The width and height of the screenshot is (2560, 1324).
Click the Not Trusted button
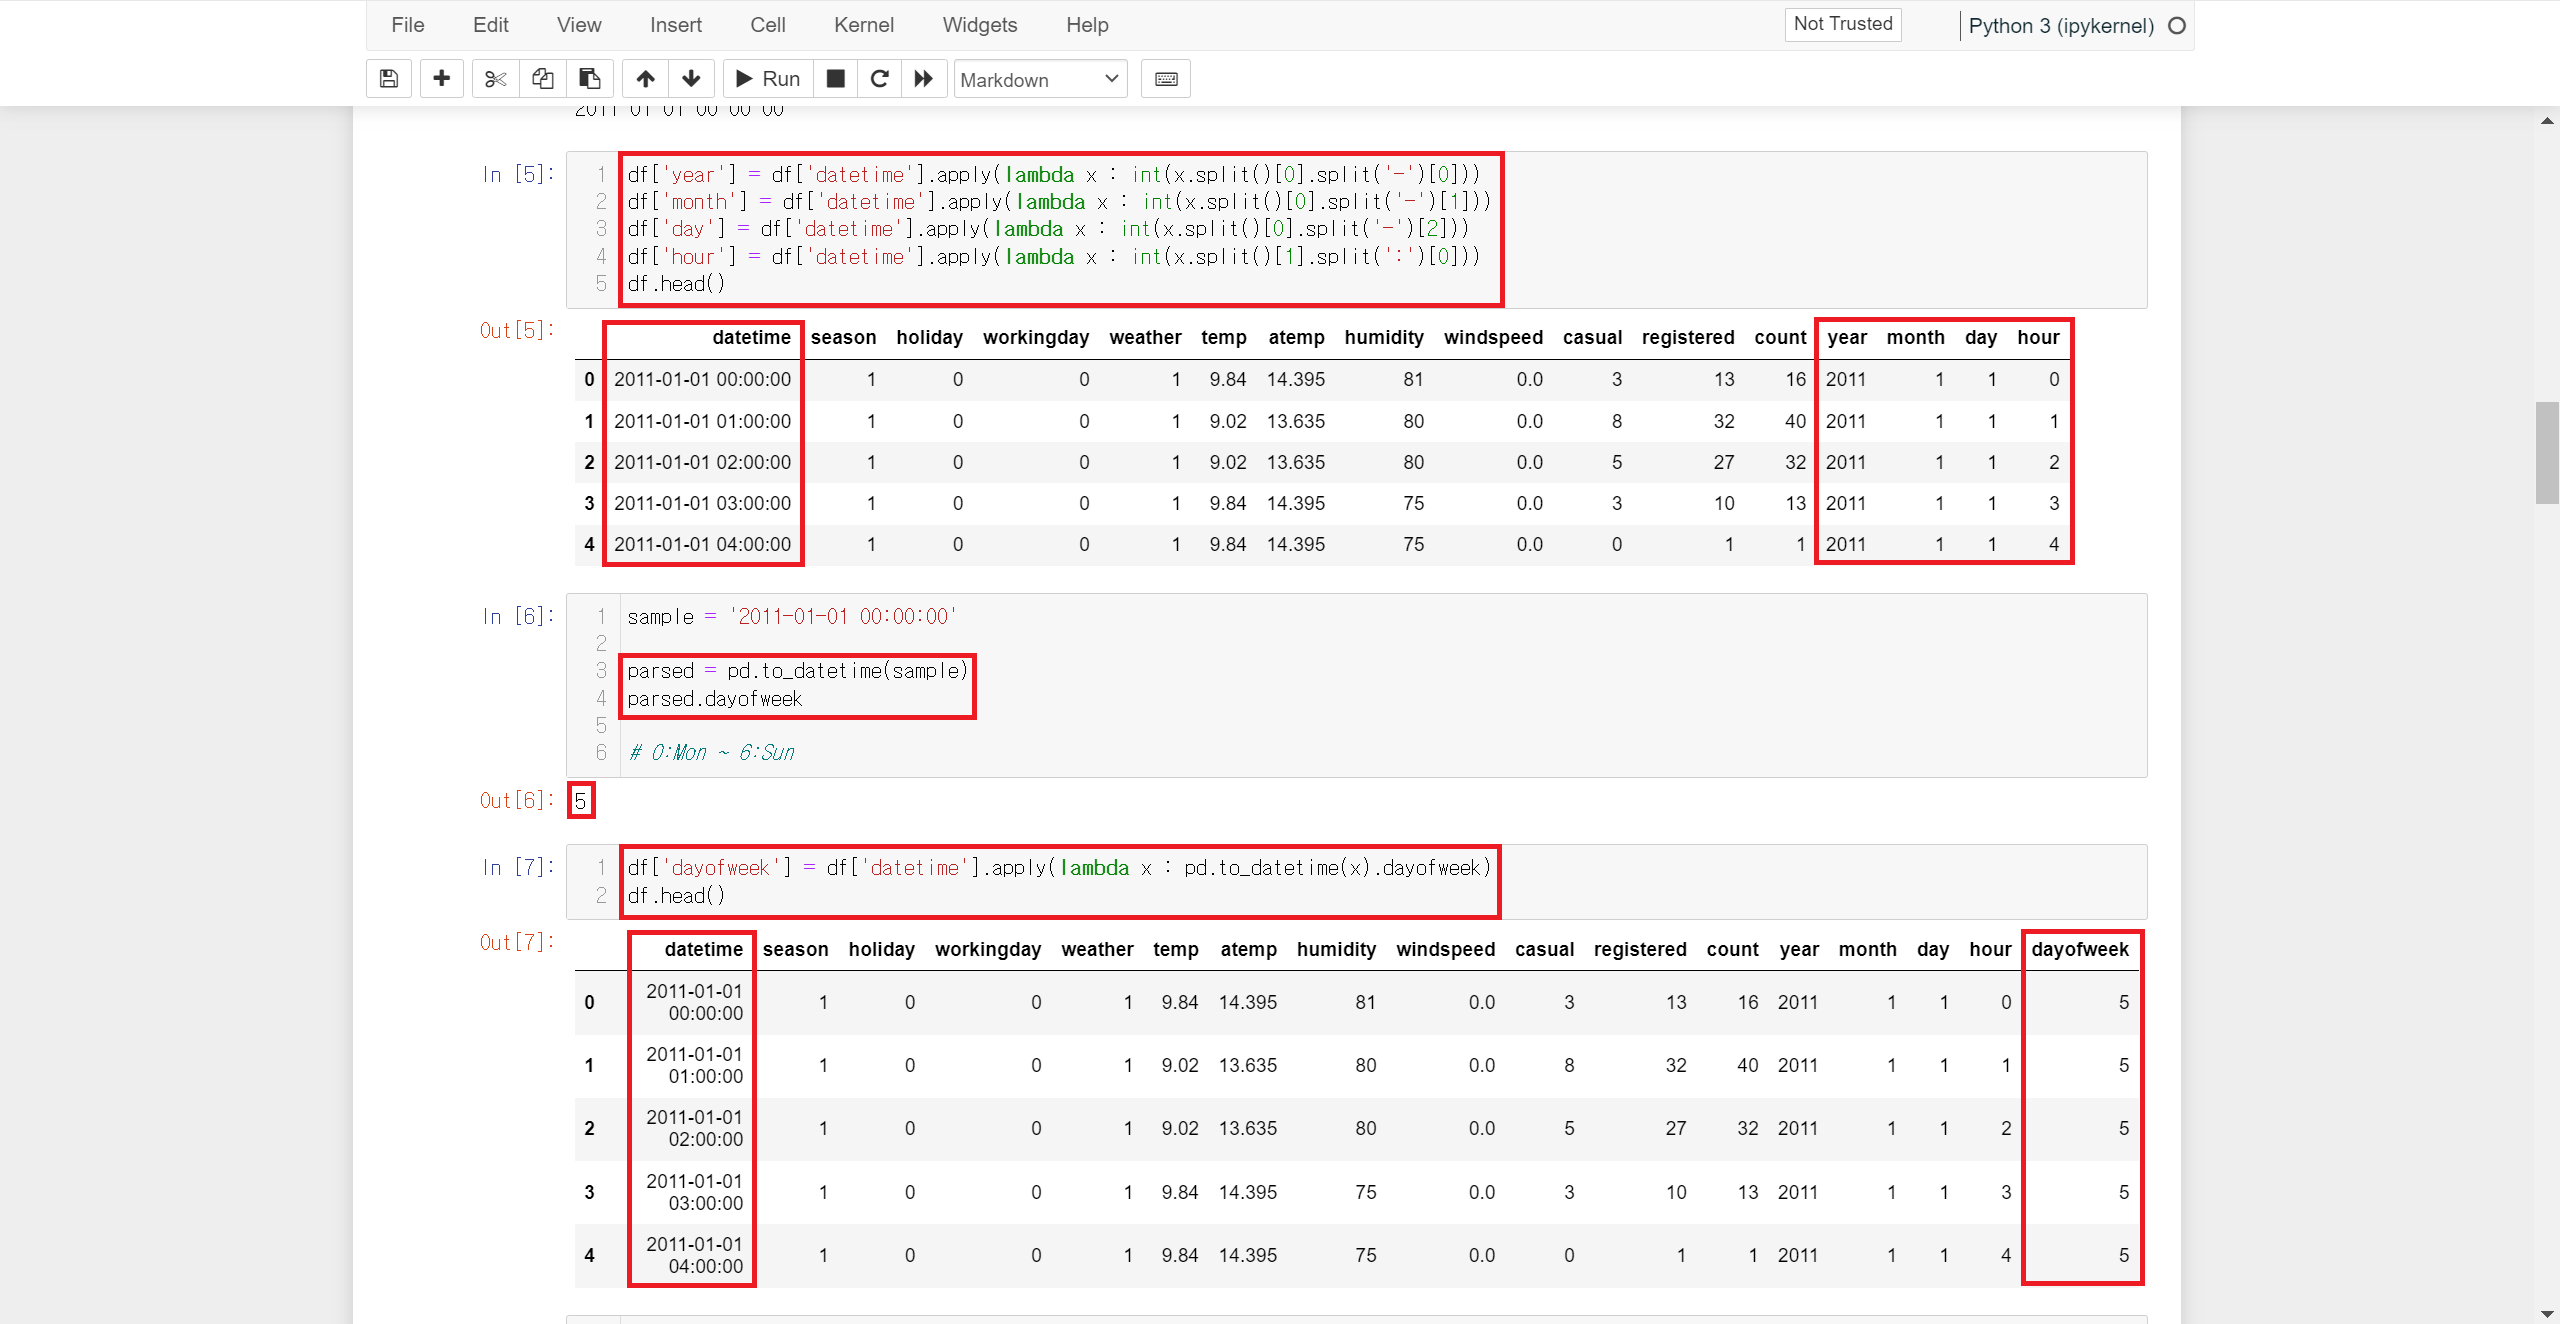(x=1842, y=24)
